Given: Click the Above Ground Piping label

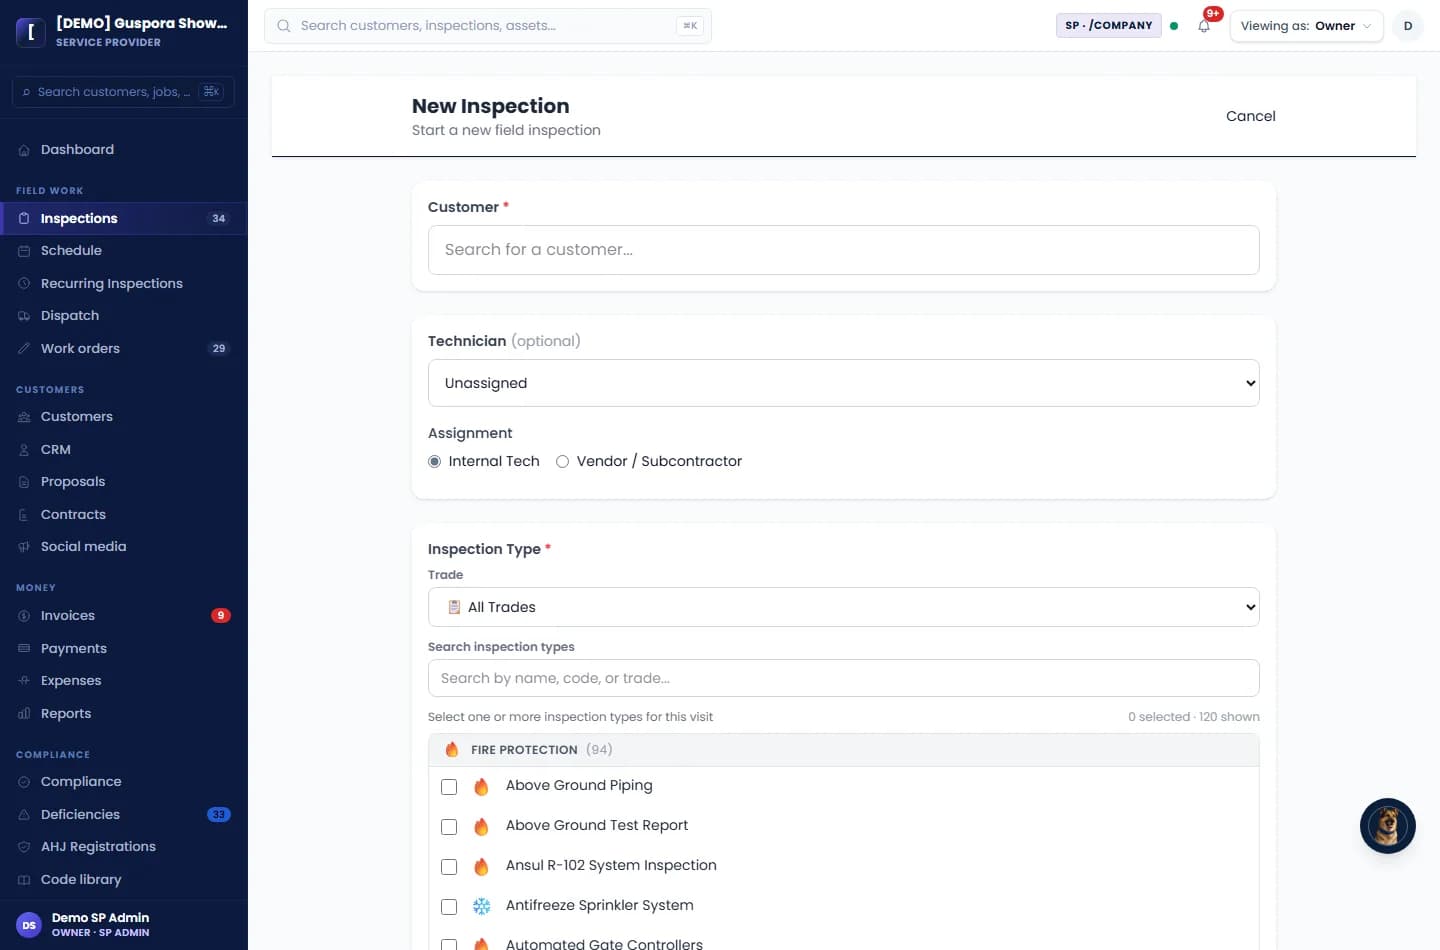Looking at the screenshot, I should tap(579, 786).
